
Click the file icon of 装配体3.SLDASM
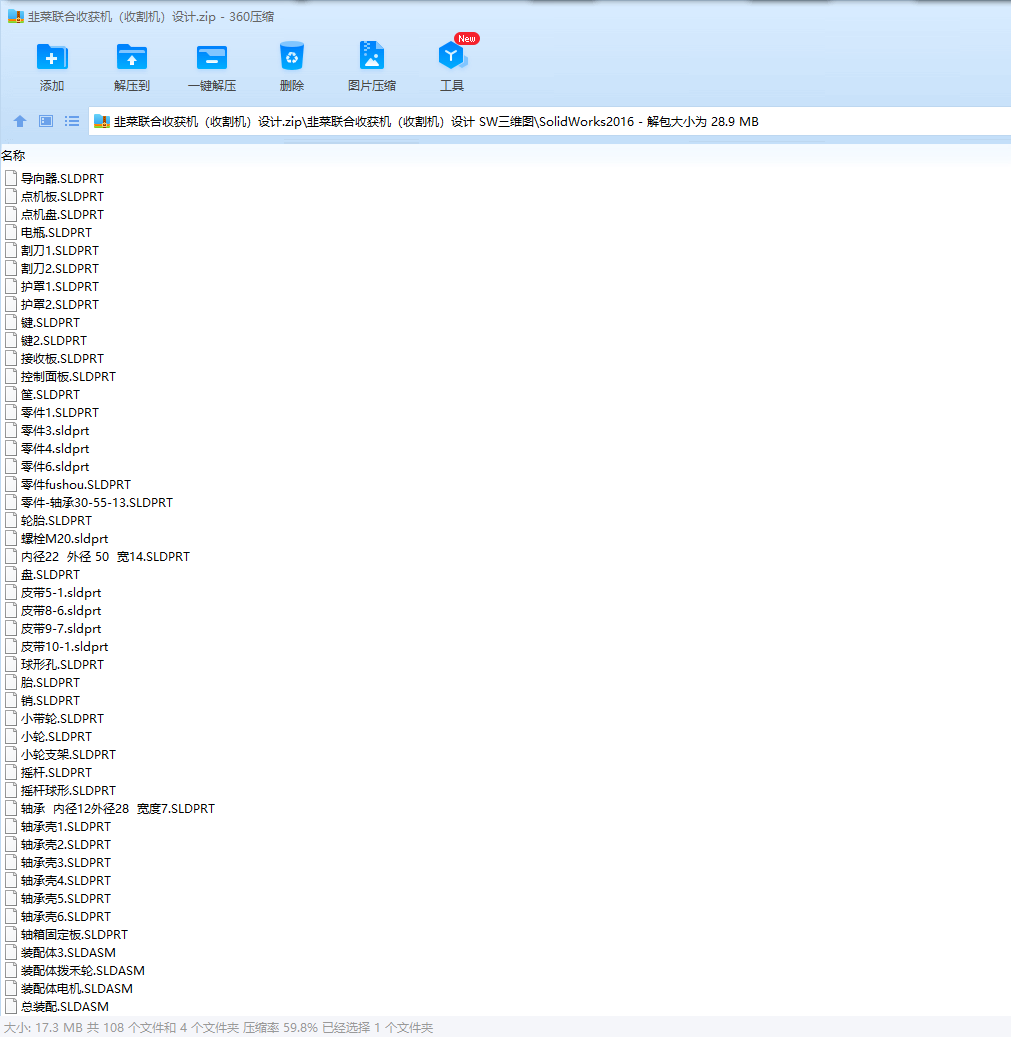11,952
